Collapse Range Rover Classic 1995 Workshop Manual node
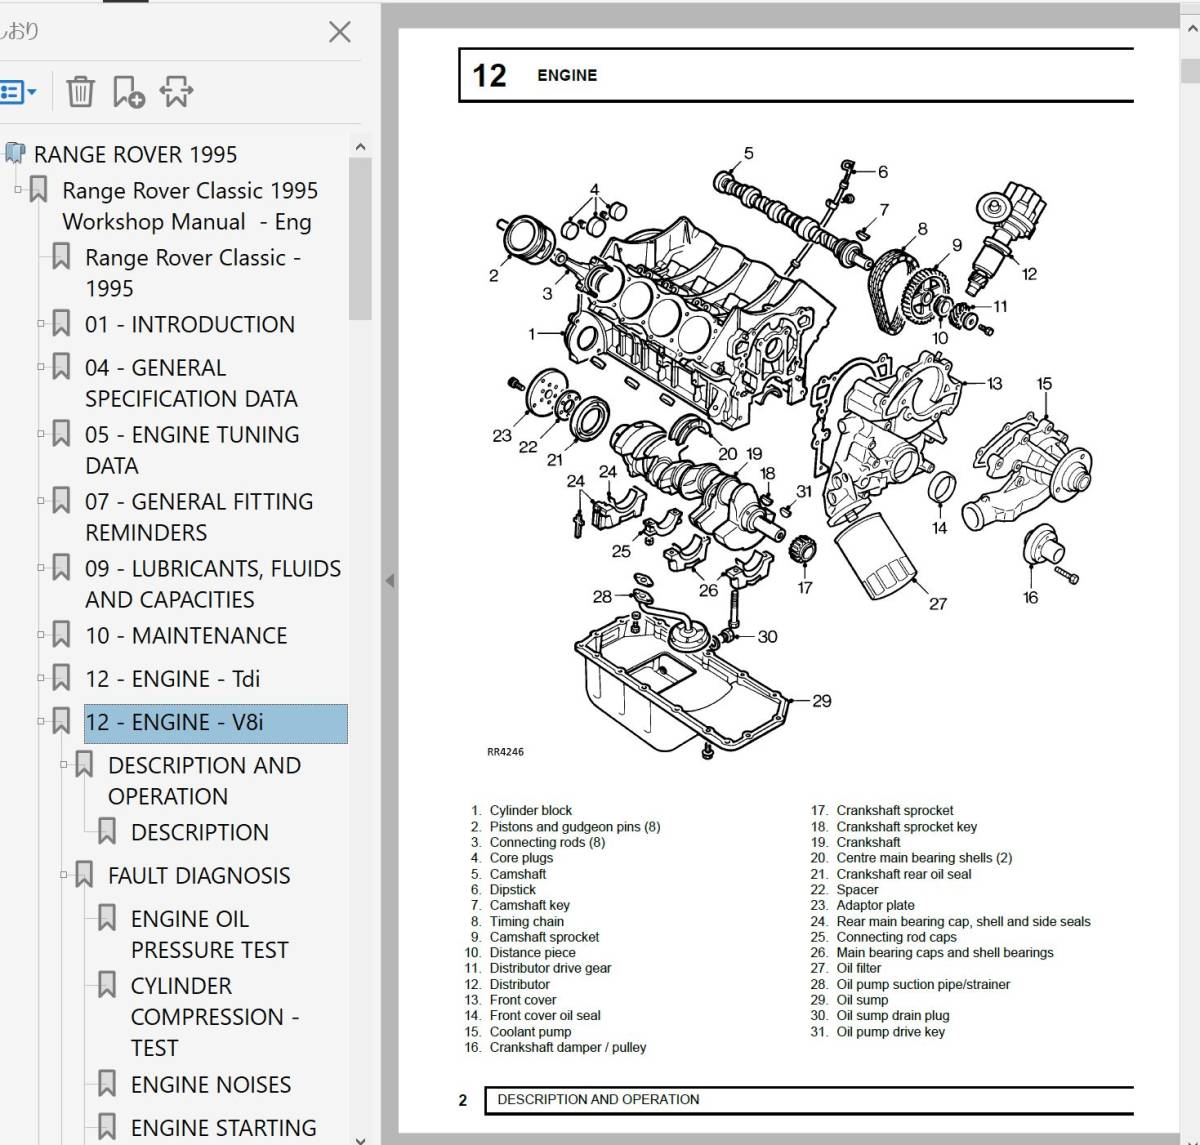 (18, 189)
